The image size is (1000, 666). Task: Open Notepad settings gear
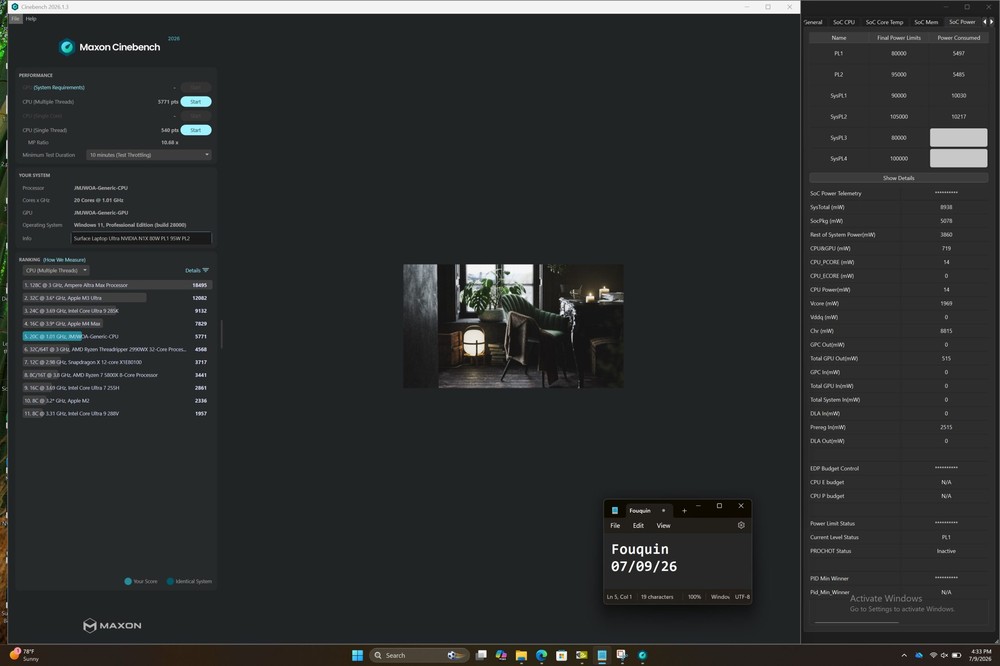coord(741,526)
